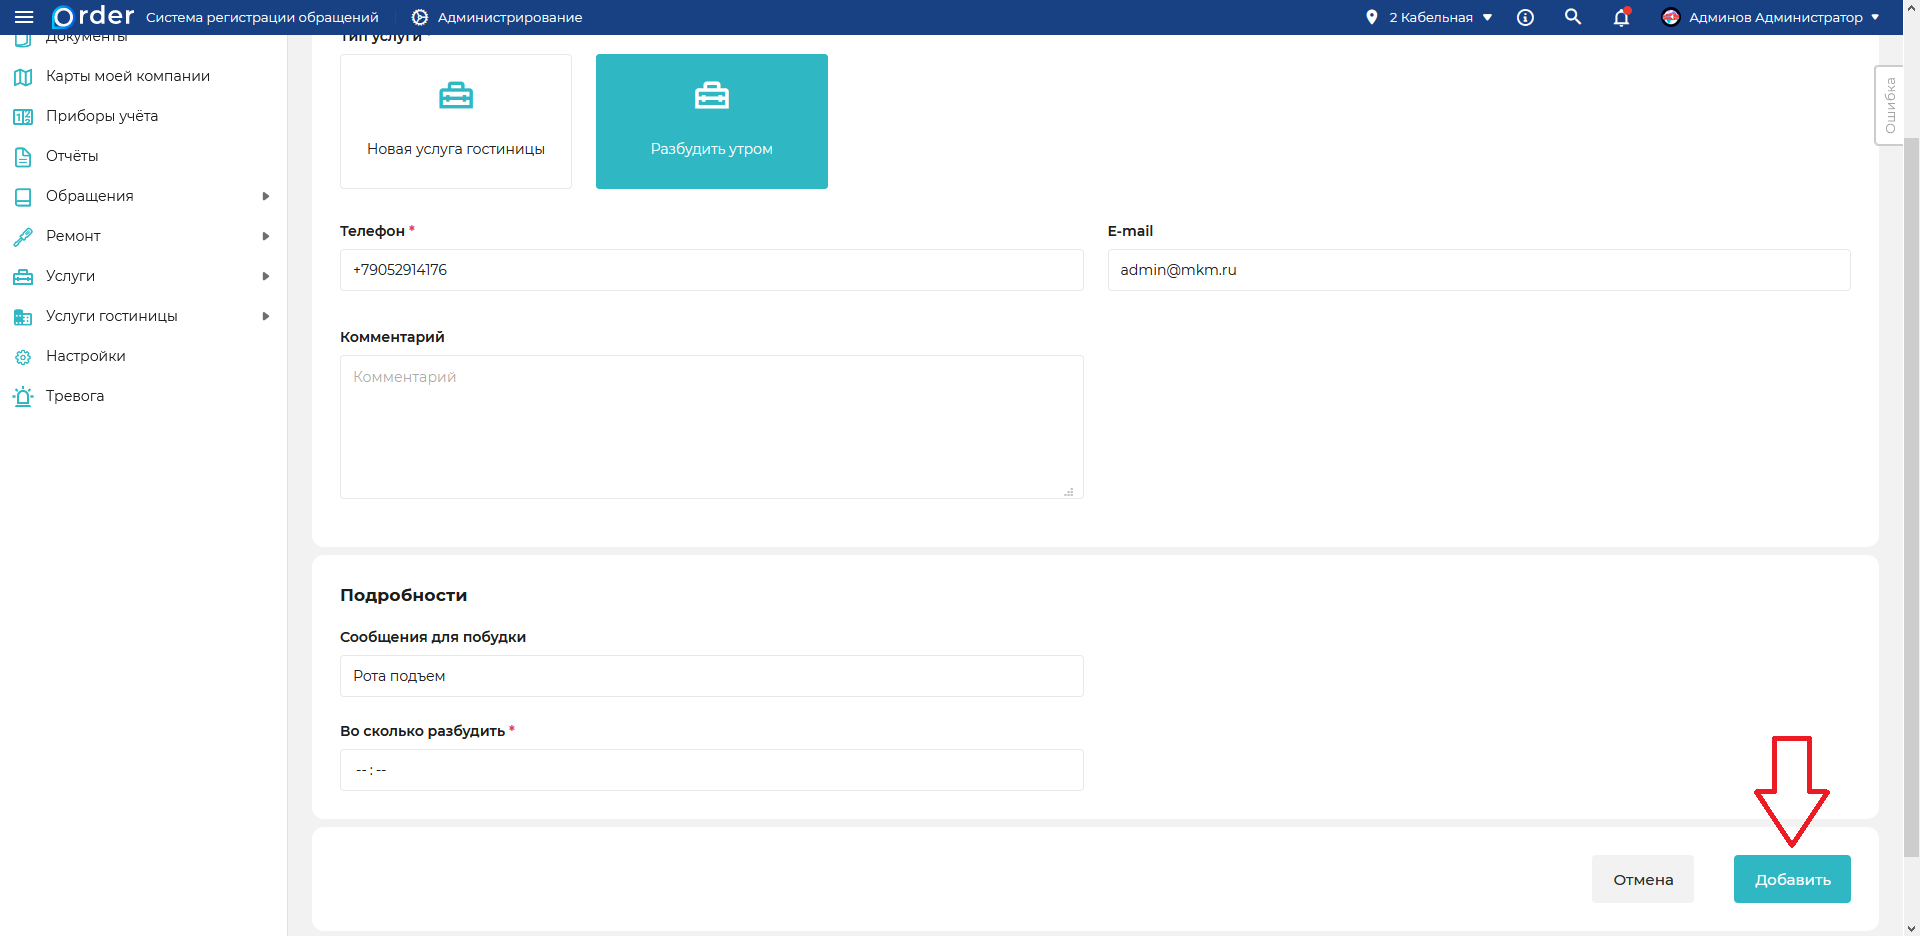The width and height of the screenshot is (1920, 936).
Task: Click the Комментарий text area
Action: tap(711, 427)
